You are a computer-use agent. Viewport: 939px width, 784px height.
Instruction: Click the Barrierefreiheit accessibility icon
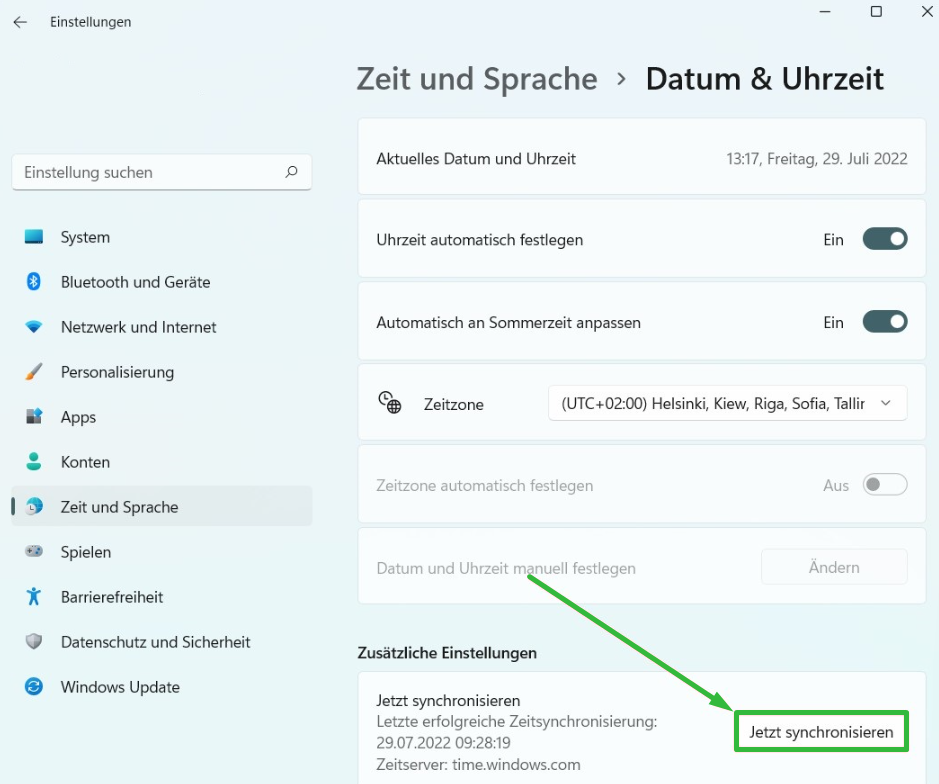pos(34,597)
